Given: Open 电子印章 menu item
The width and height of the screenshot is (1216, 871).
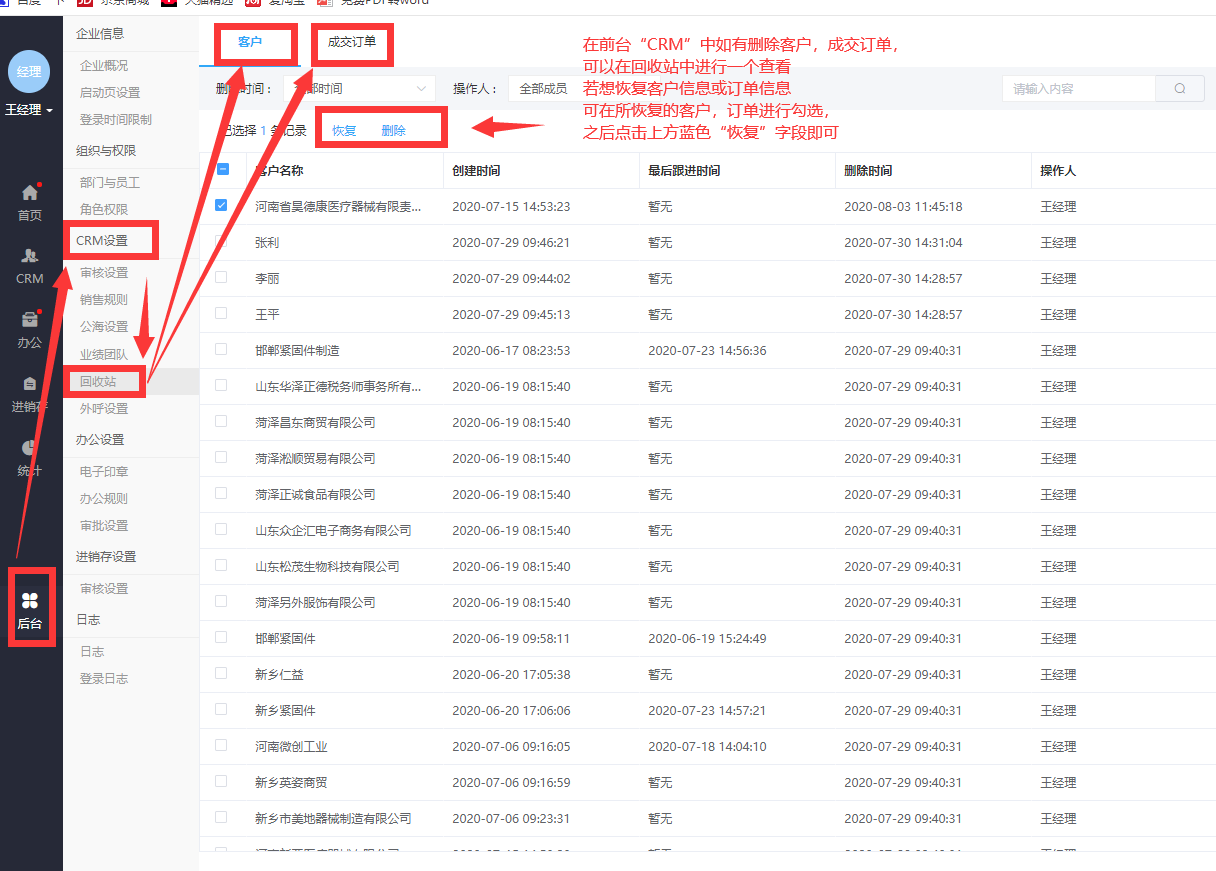Looking at the screenshot, I should (104, 471).
